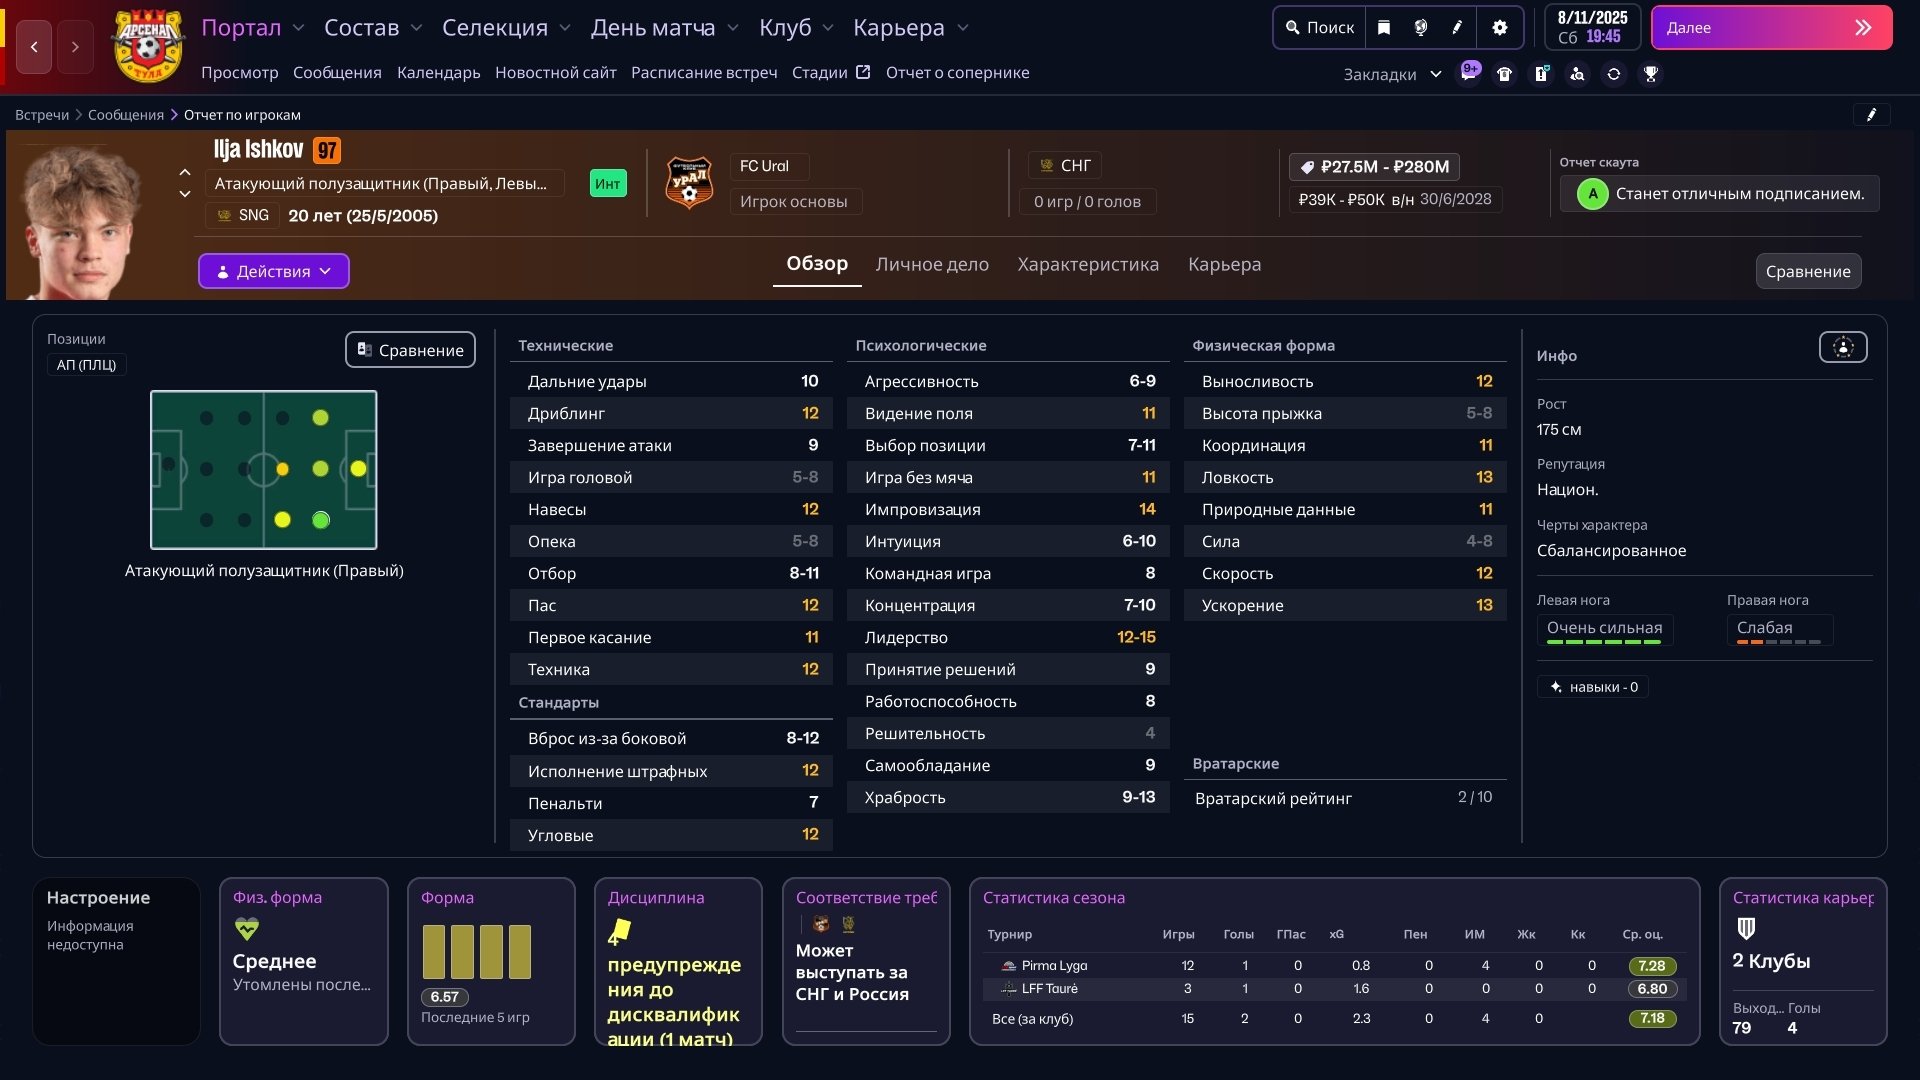
Task: Click the globe icon in the top toolbar
Action: click(x=1421, y=28)
